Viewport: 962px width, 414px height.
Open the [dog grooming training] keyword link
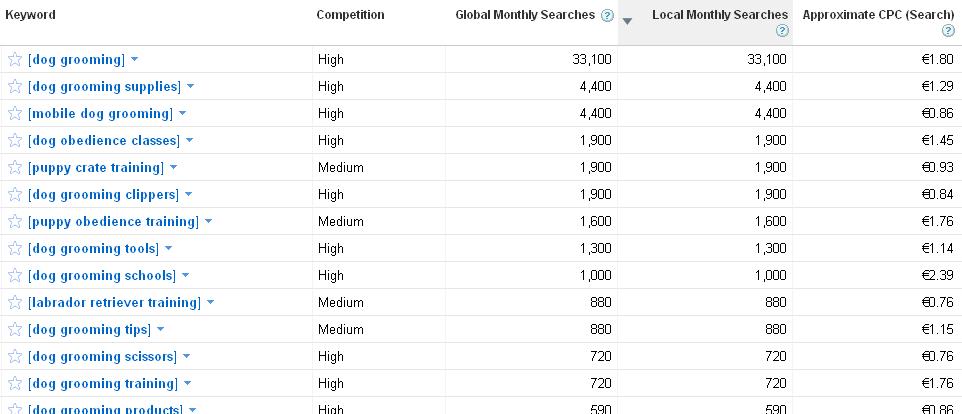click(x=102, y=383)
